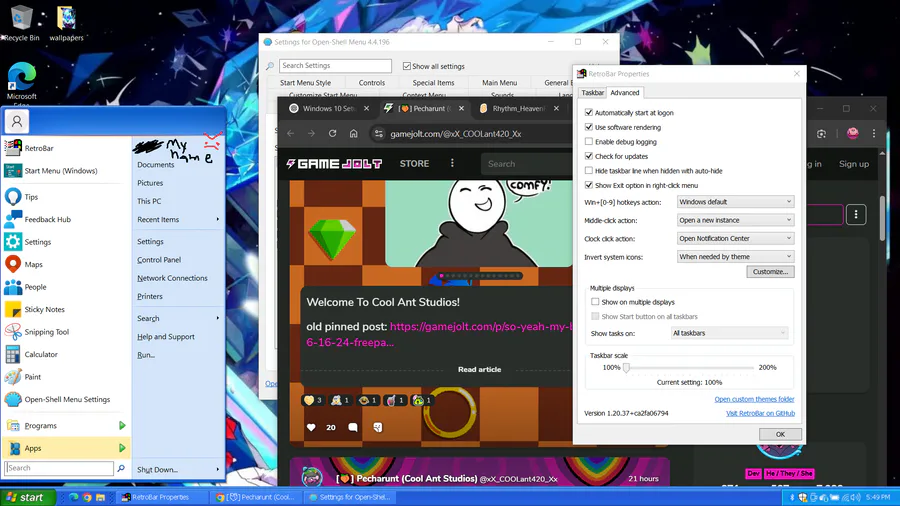900x506 pixels.
Task: Open Middle-click action dropdown
Action: [735, 220]
